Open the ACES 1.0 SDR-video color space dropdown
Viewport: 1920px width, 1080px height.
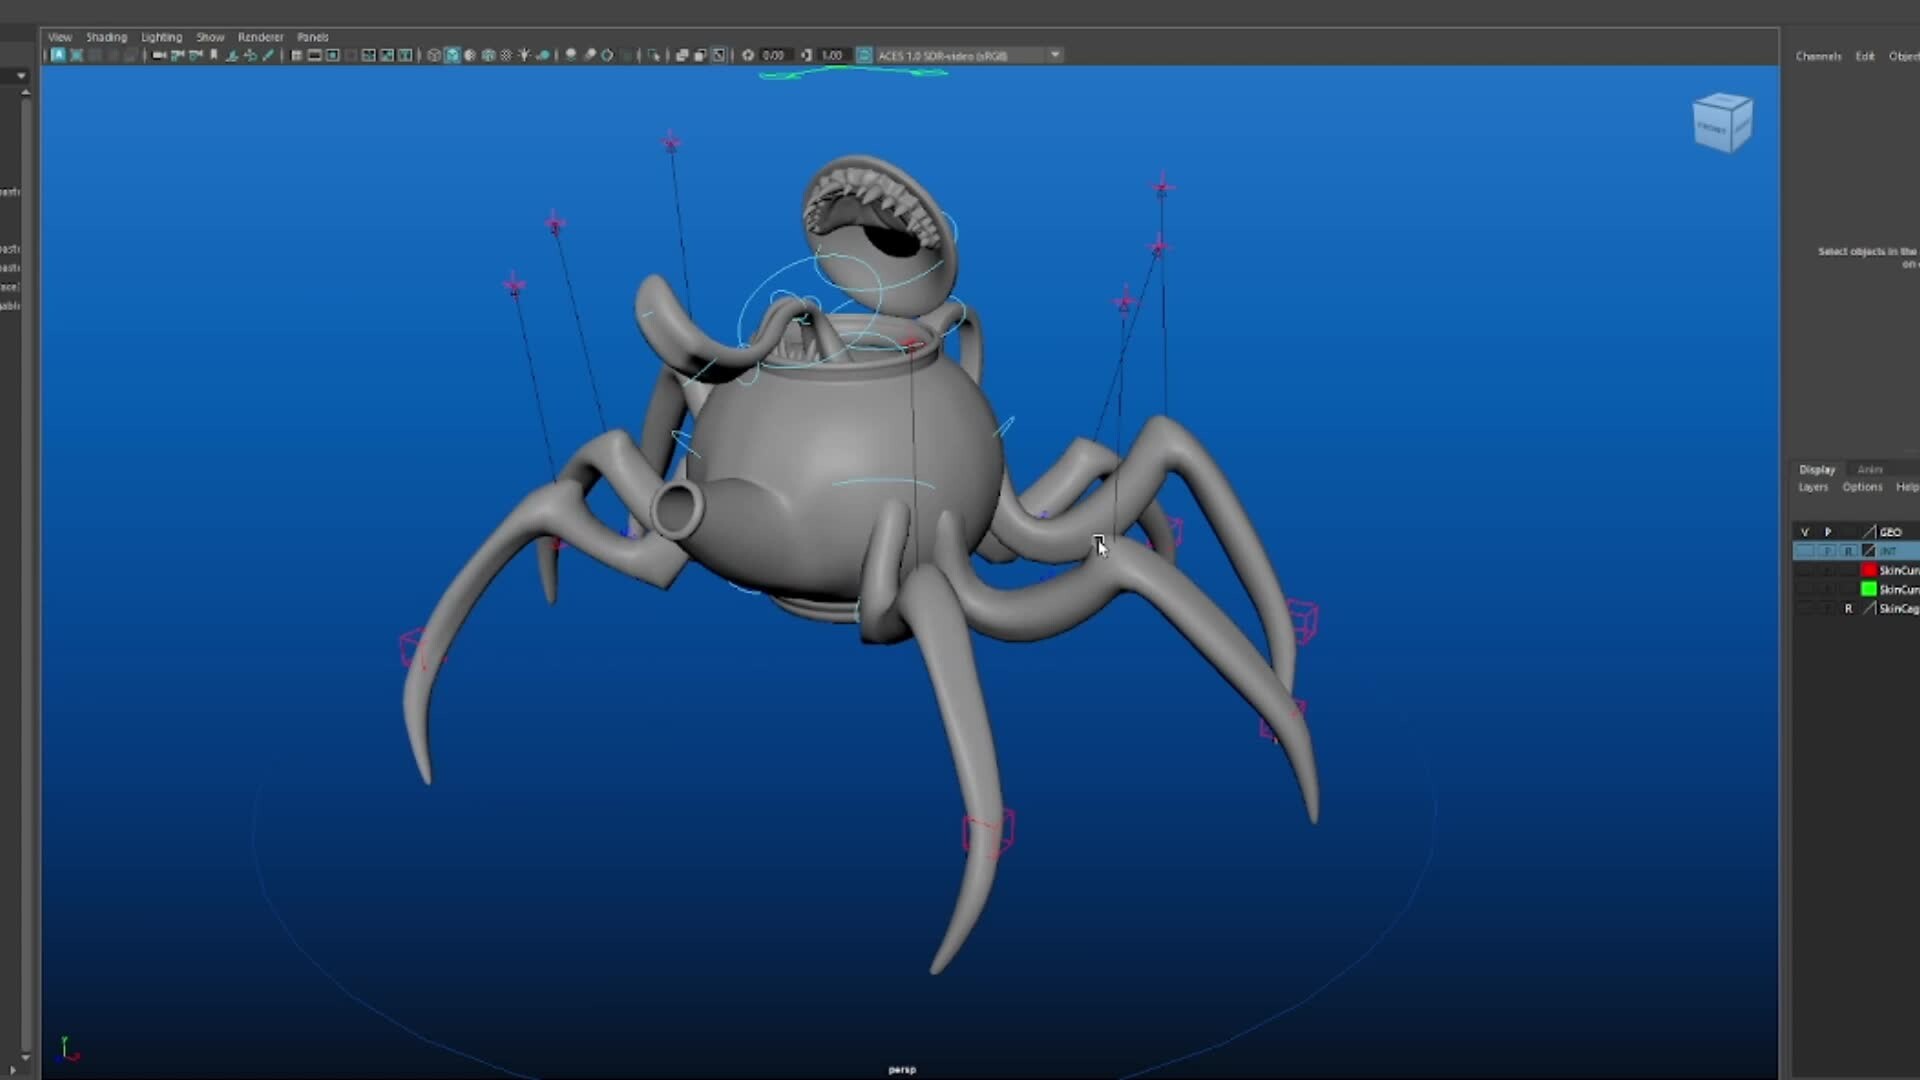point(1056,55)
